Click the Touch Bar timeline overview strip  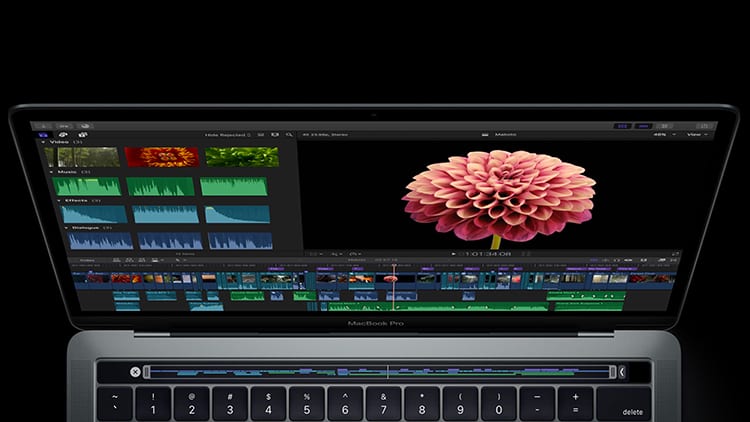point(379,372)
